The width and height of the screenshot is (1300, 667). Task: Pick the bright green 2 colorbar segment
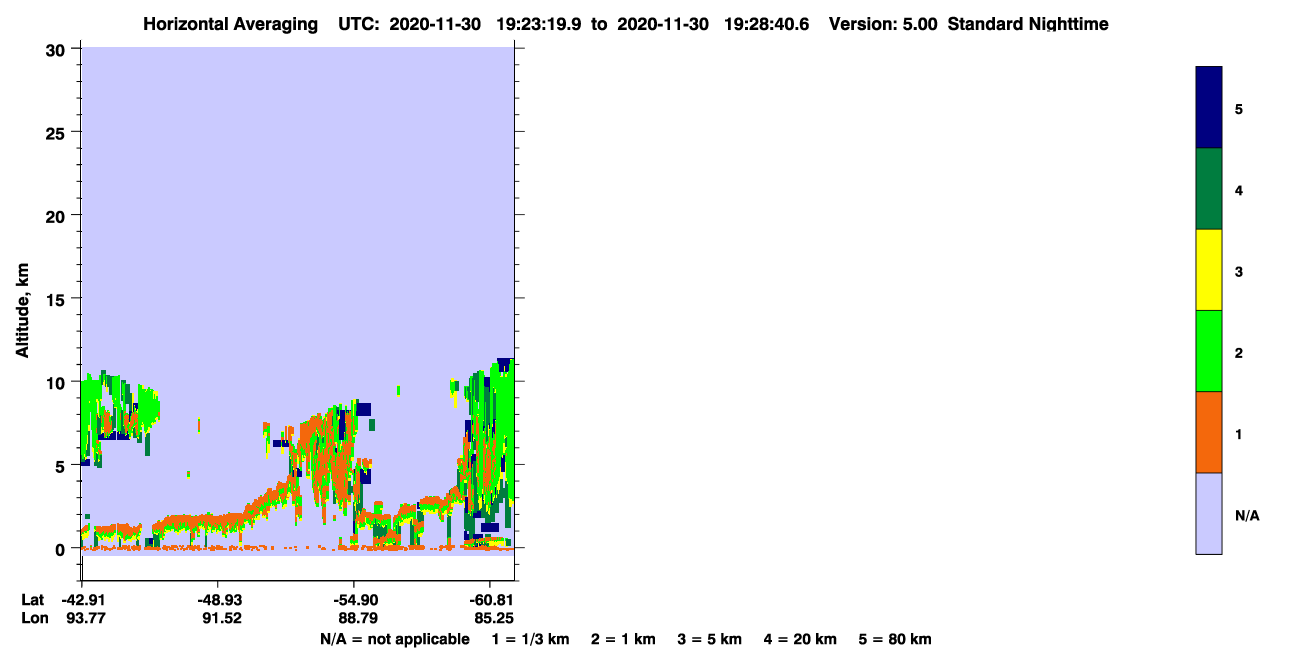point(1209,351)
